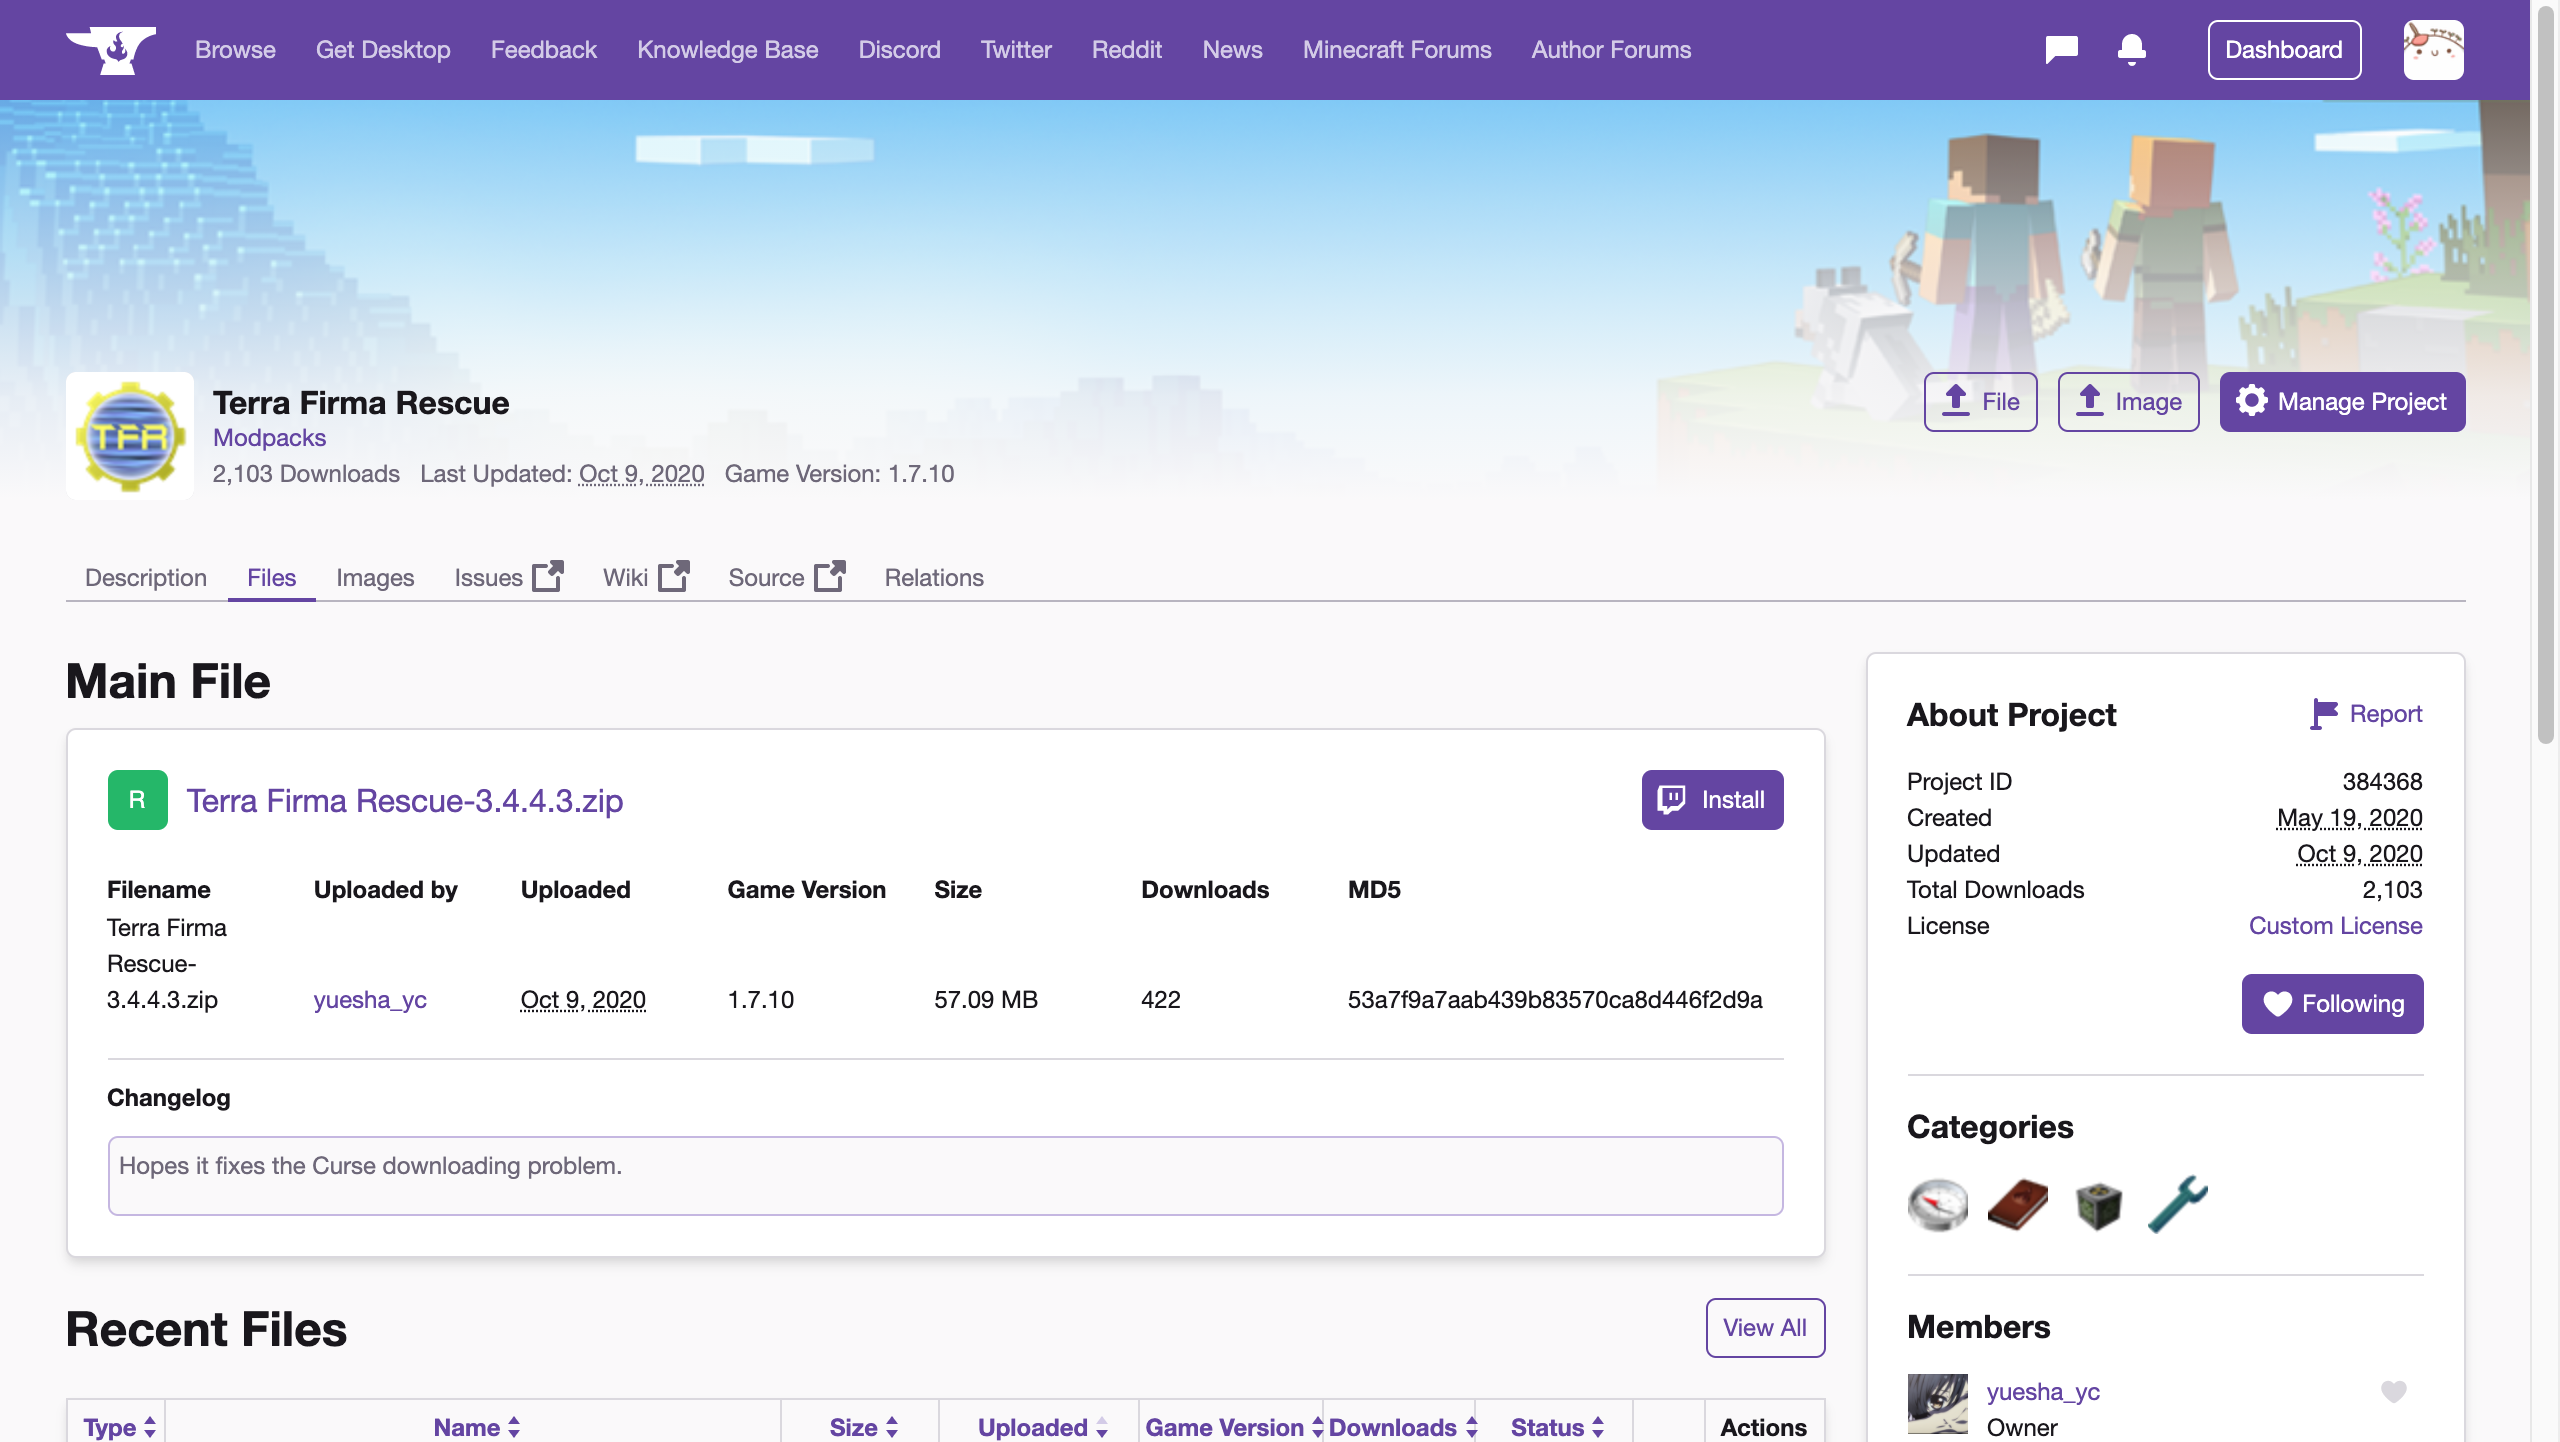Screen dimensions: 2560x1442
Task: Toggle the Following heart button
Action: pos(2332,1004)
